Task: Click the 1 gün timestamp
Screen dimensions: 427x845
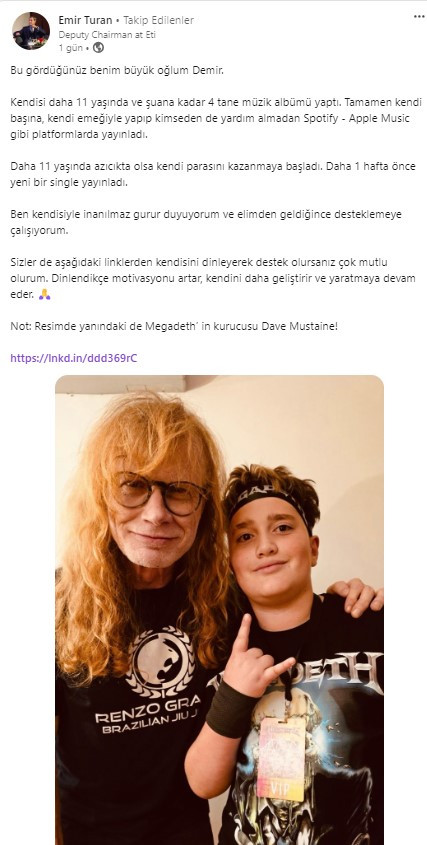Action: [x=70, y=48]
